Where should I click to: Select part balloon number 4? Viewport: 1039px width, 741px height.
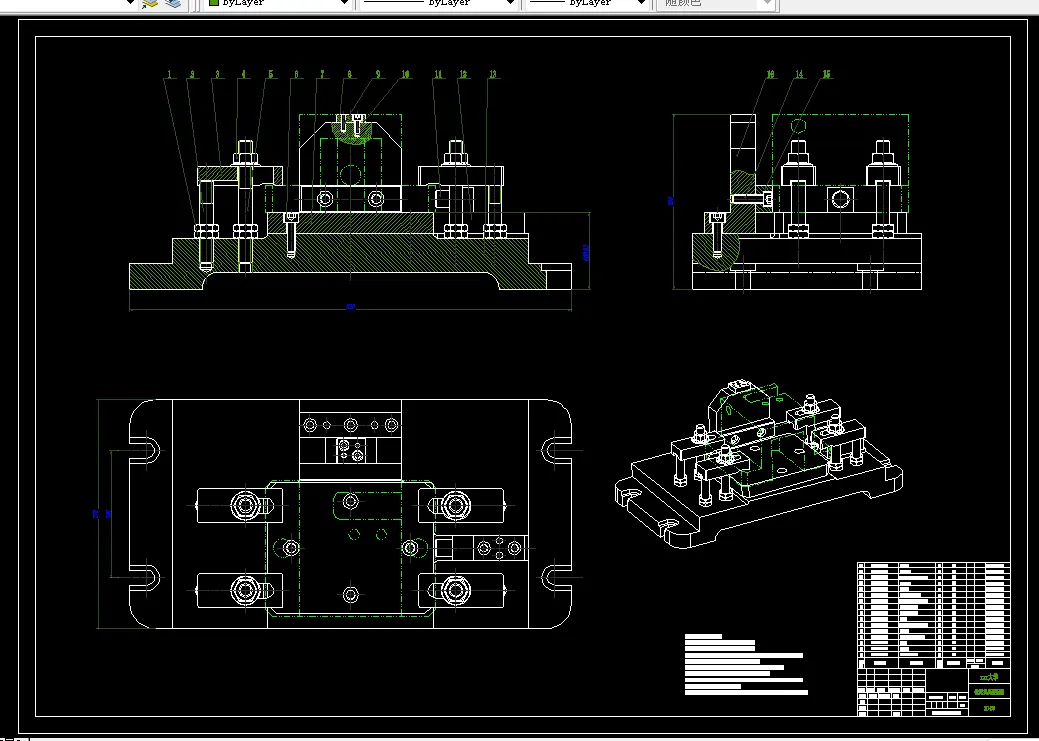click(x=243, y=74)
